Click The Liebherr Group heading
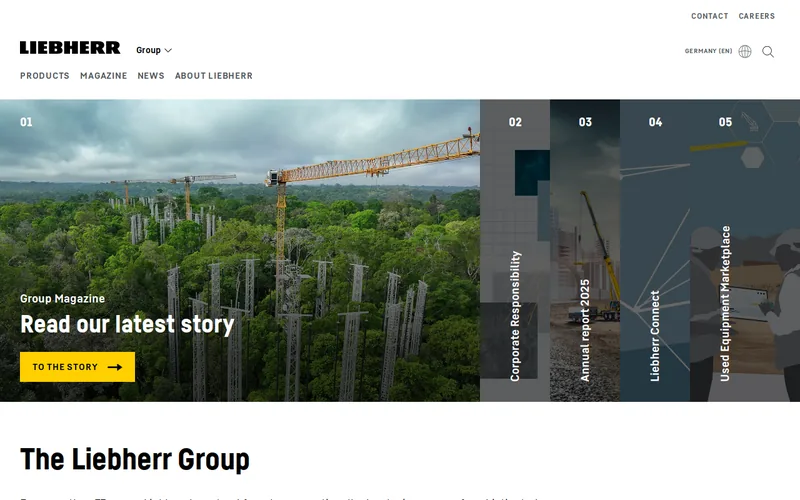The width and height of the screenshot is (800, 500). (x=135, y=459)
